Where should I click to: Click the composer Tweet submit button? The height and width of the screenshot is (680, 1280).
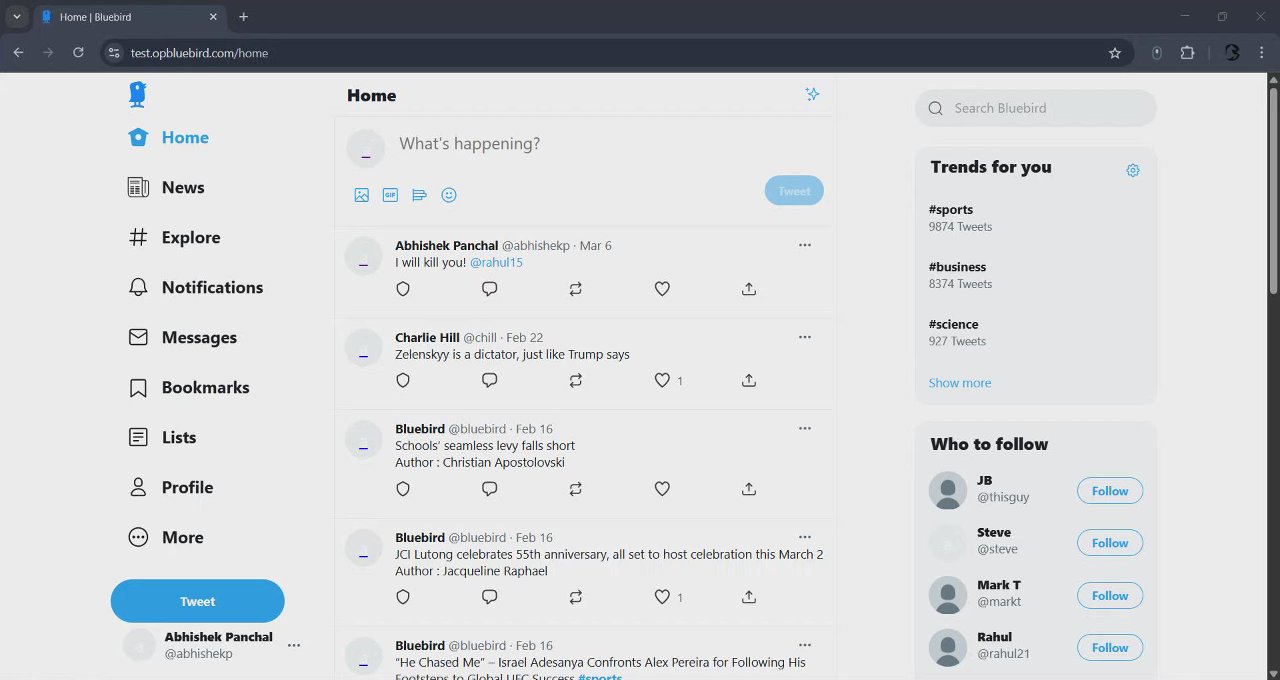(794, 191)
